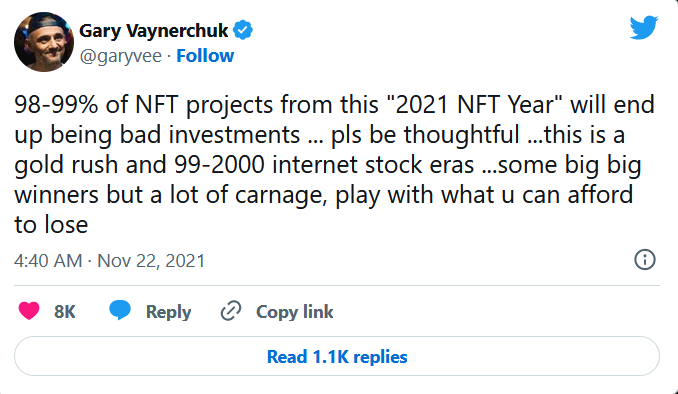Viewport: 678px width, 394px height.
Task: Click the blue reply speech bubble icon
Action: pos(120,311)
